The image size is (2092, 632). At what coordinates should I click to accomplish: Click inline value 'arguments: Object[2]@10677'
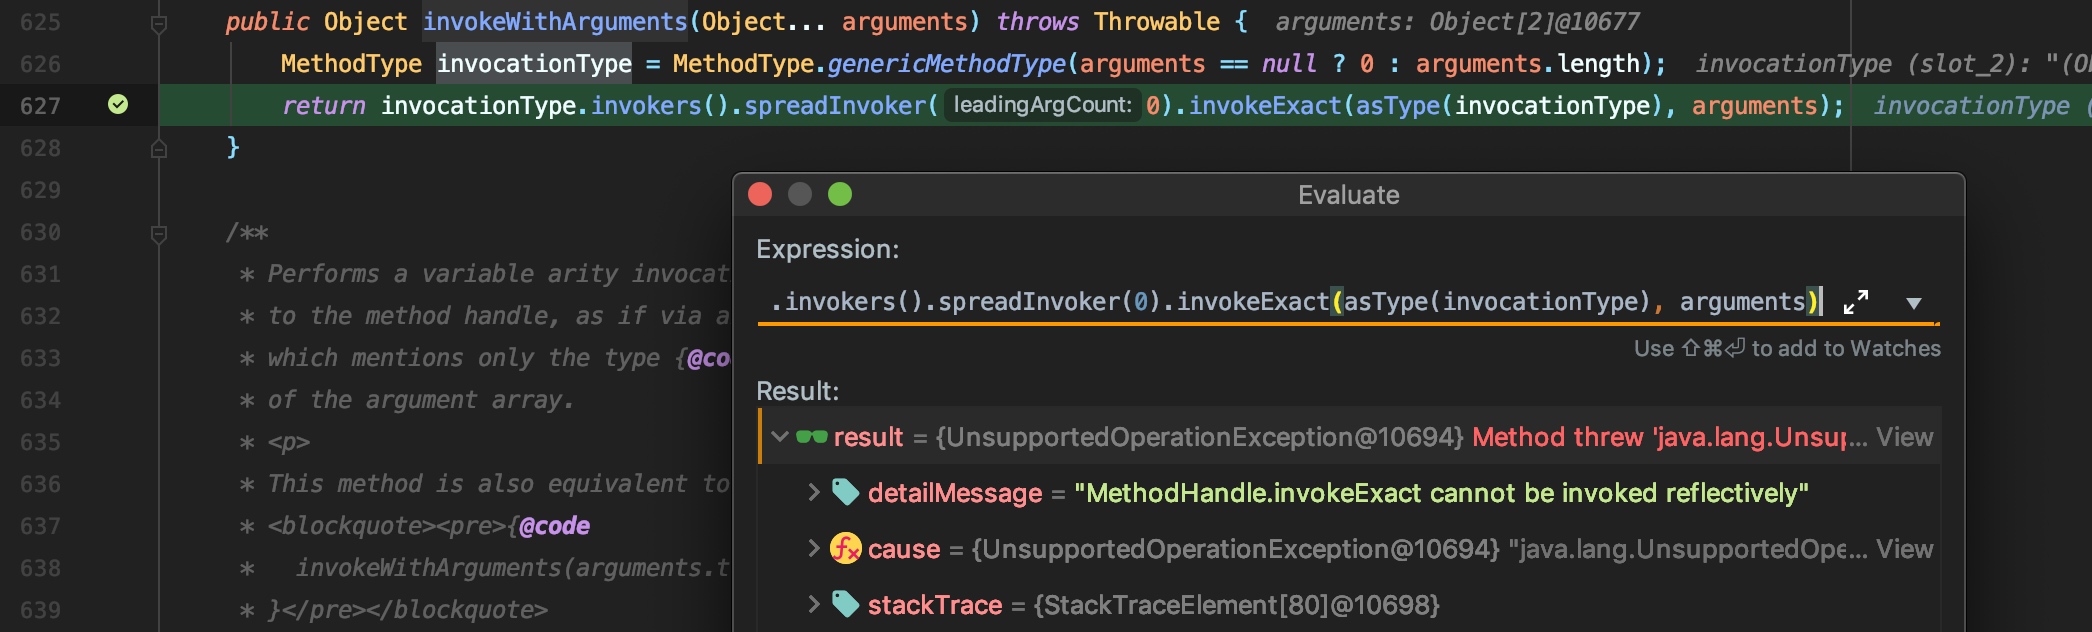[1458, 22]
